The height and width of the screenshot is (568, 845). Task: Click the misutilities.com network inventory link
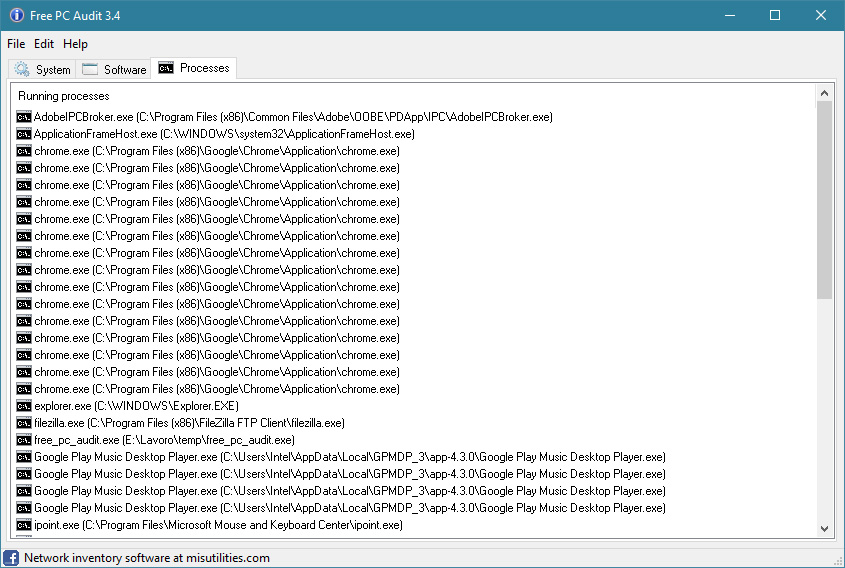click(147, 558)
